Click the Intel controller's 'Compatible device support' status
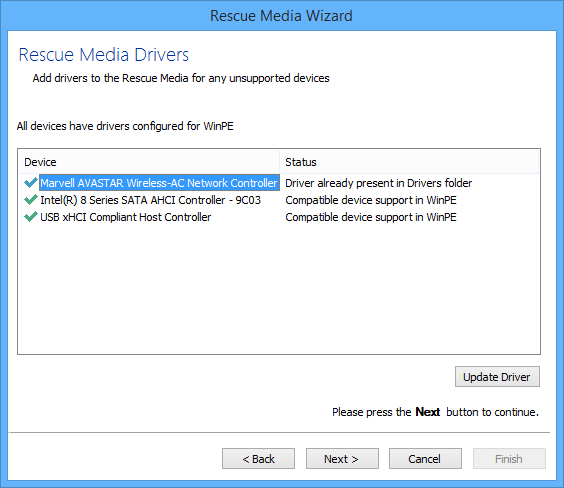The width and height of the screenshot is (564, 488). 371,200
